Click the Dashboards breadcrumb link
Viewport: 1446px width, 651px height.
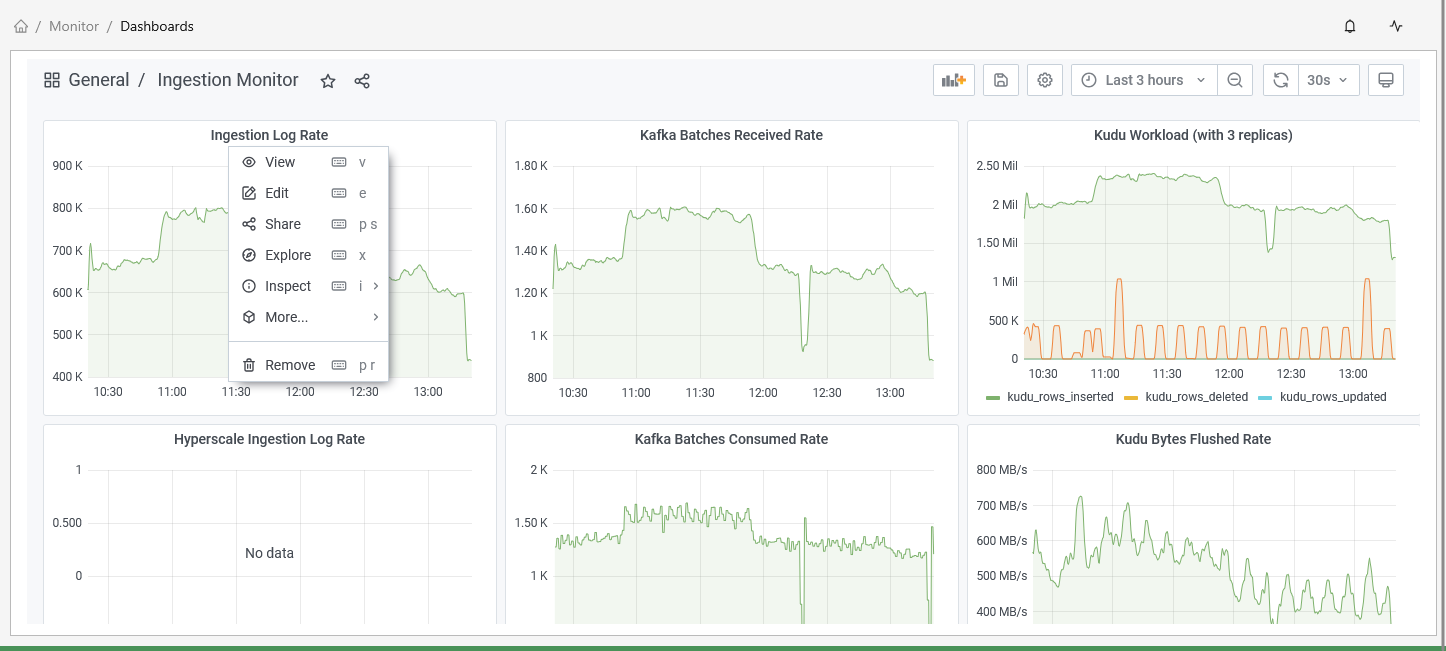(157, 26)
